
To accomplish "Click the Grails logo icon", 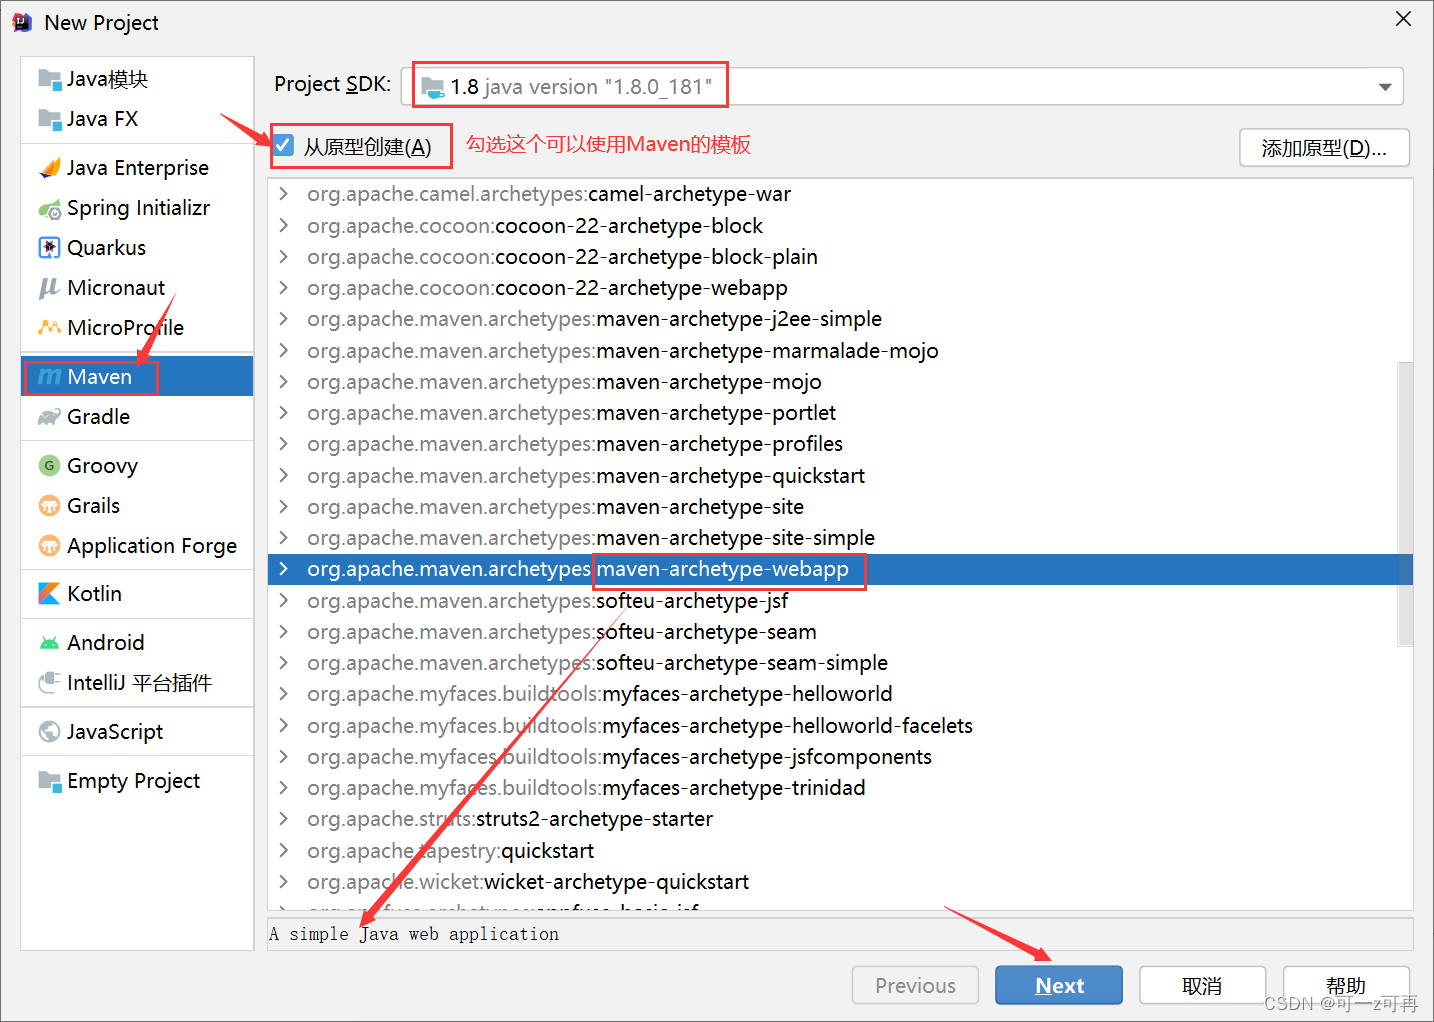I will coord(49,506).
